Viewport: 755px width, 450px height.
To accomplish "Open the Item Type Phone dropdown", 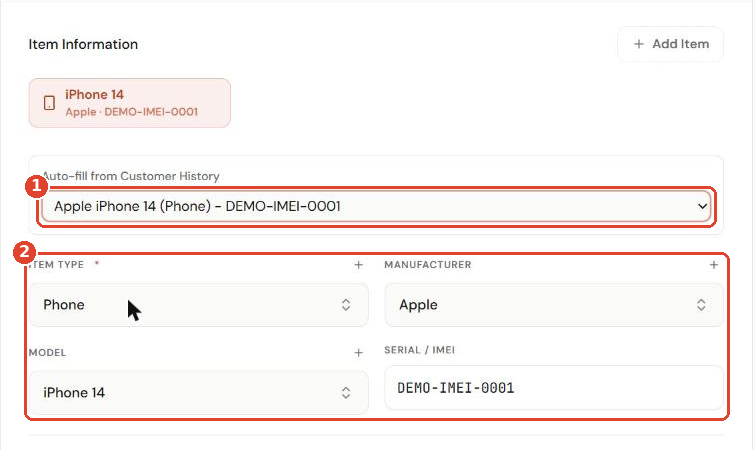I will (x=199, y=305).
